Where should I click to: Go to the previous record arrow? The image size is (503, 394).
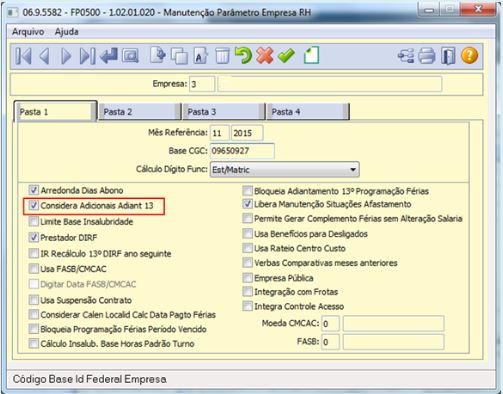click(45, 56)
